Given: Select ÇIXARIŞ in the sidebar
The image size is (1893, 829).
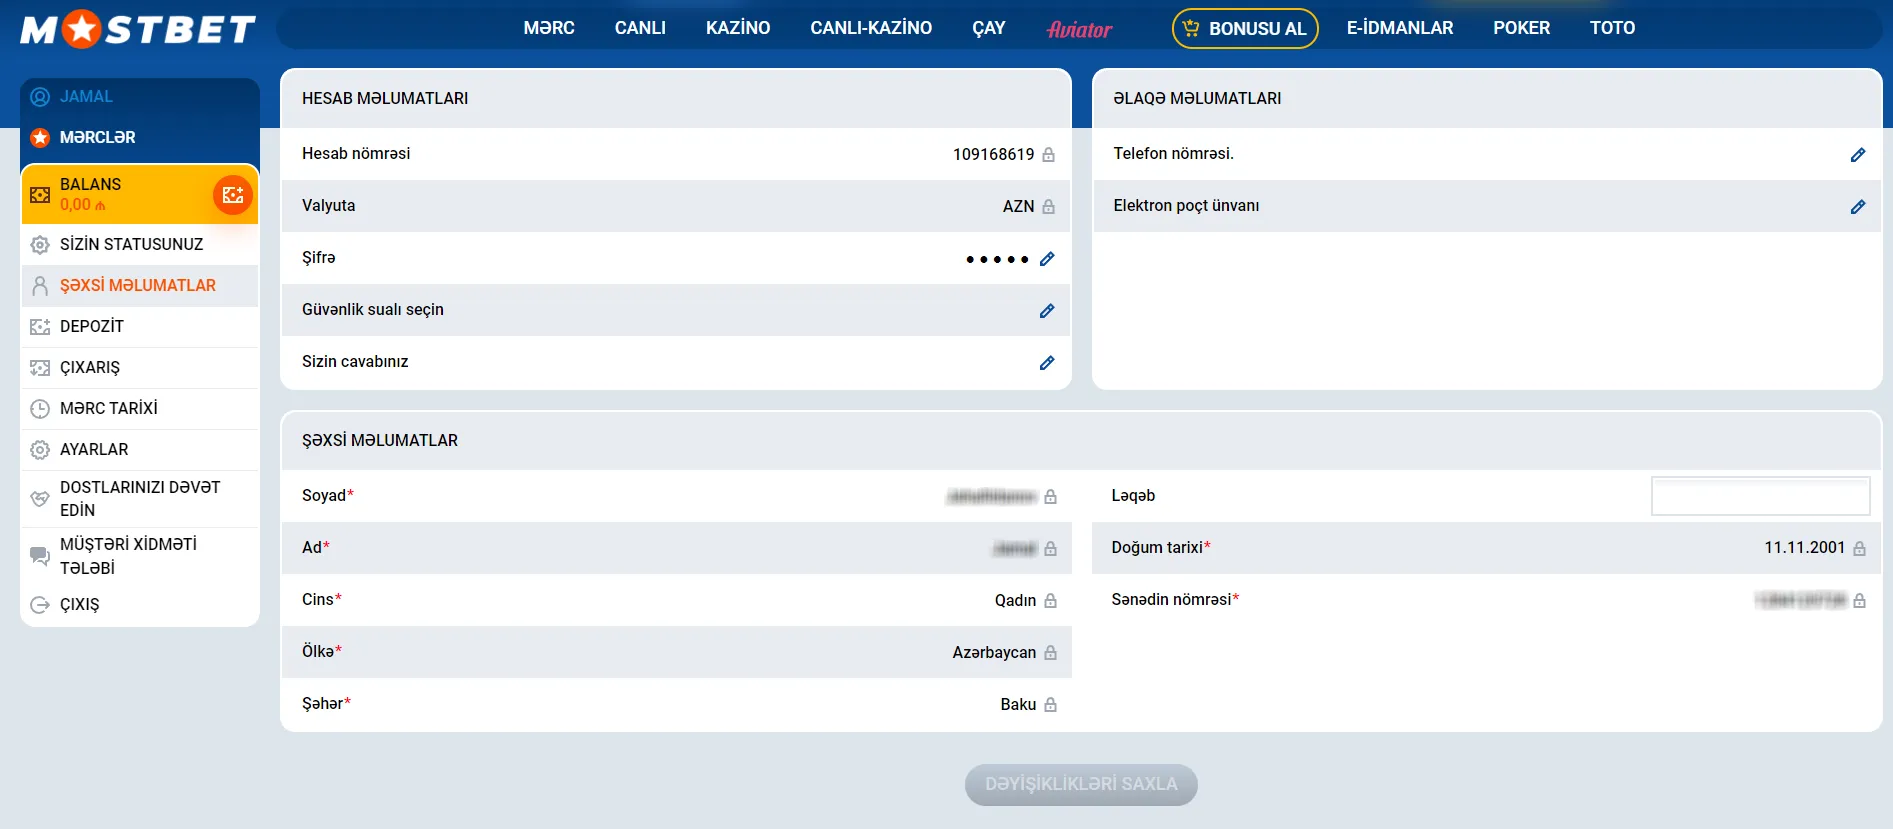Looking at the screenshot, I should pyautogui.click(x=90, y=368).
